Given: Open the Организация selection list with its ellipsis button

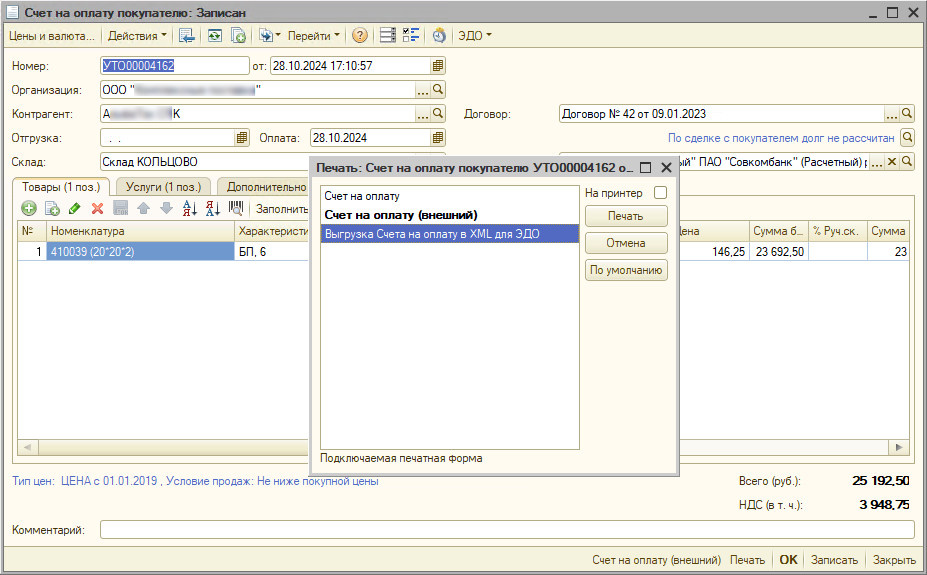Looking at the screenshot, I should point(423,90).
